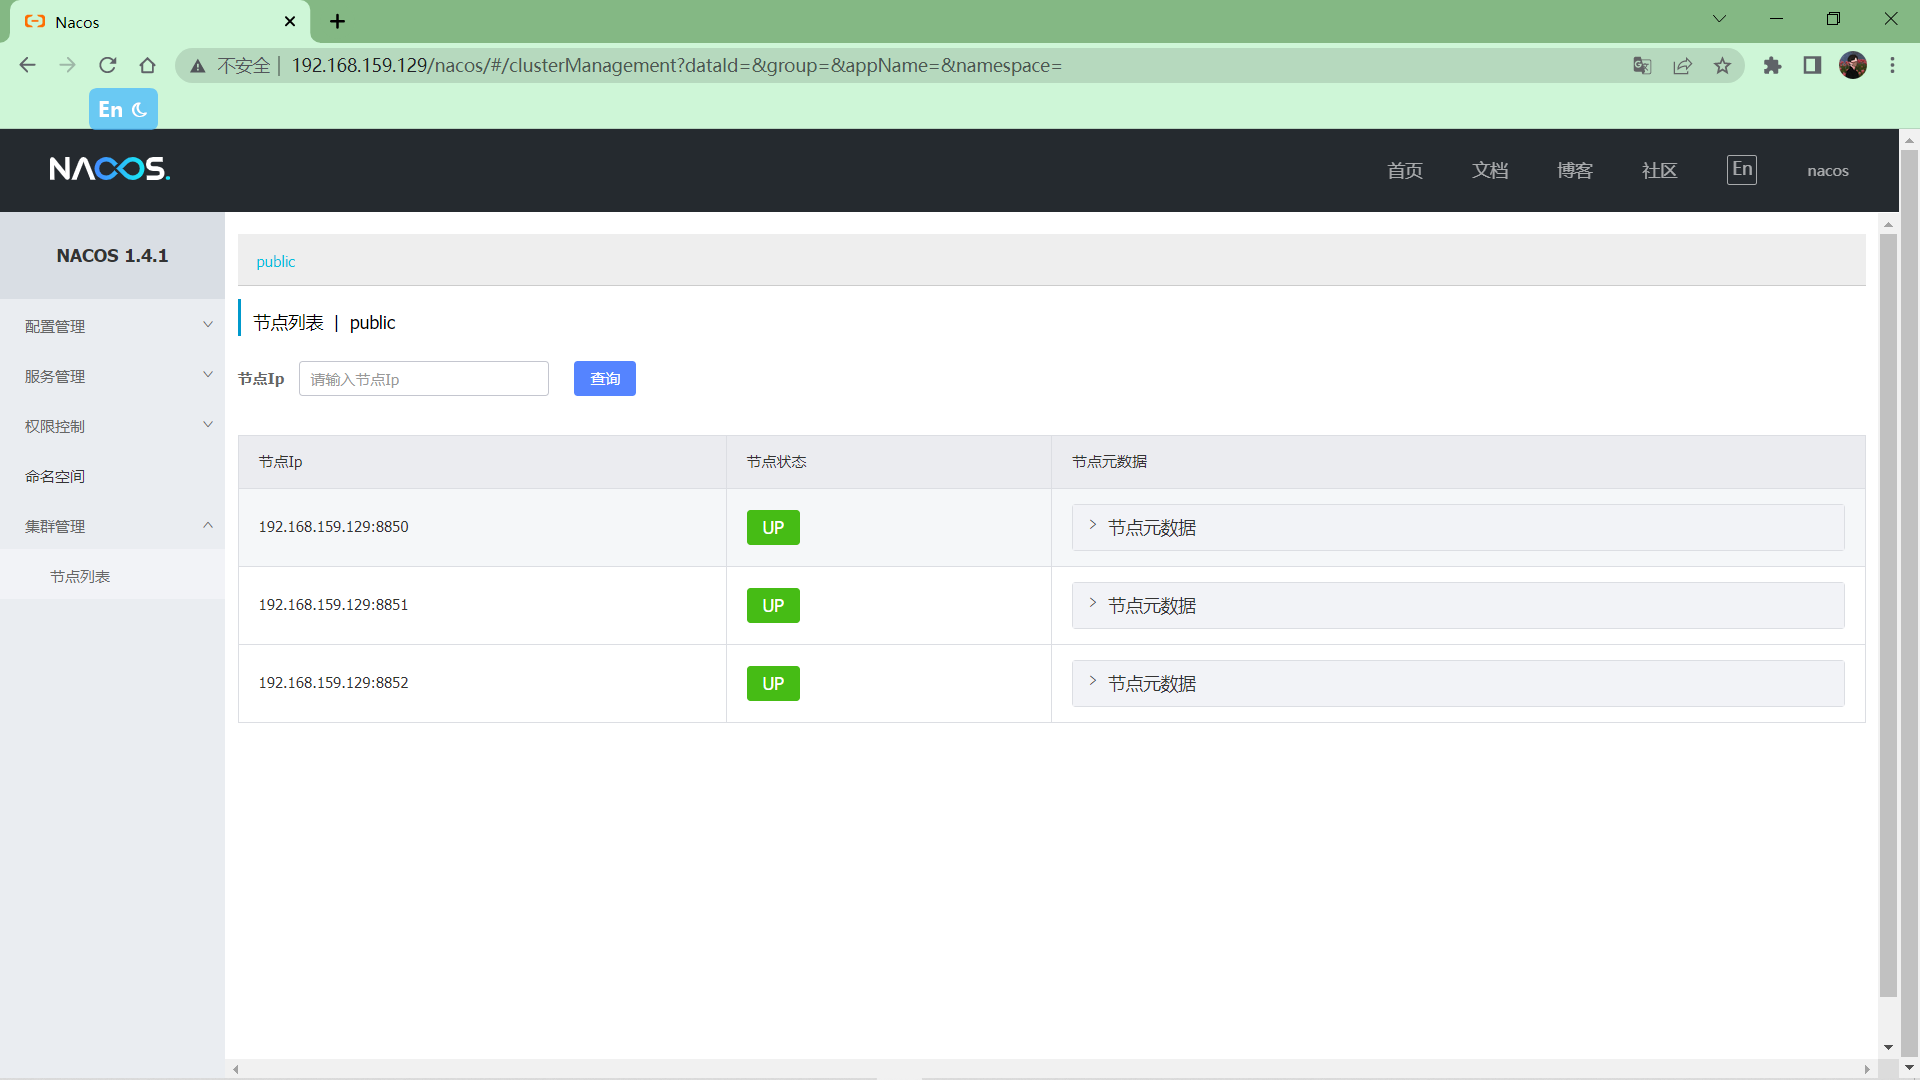Open the browser three-dot menu
The height and width of the screenshot is (1080, 1920).
tap(1892, 65)
